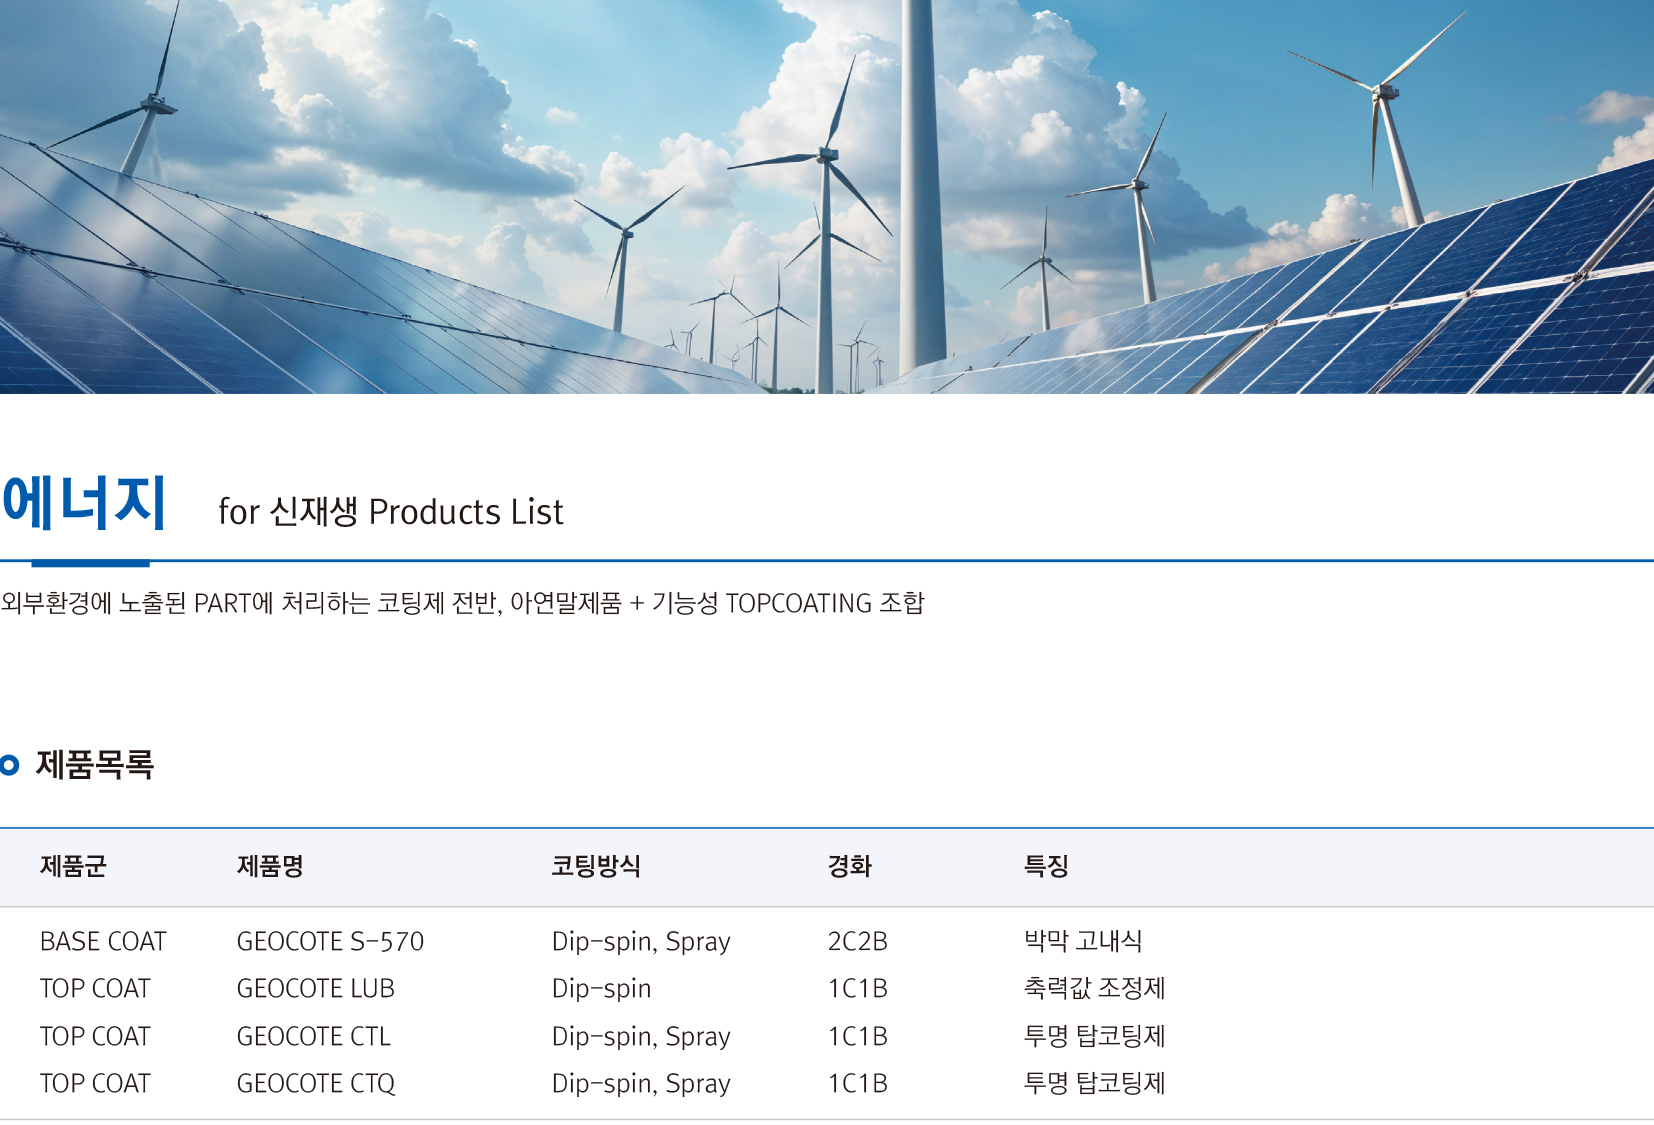Click the 'Dip-spin' cell in the GEOCOTE LUB row
Screen dimensions: 1654x1125
(x=602, y=989)
